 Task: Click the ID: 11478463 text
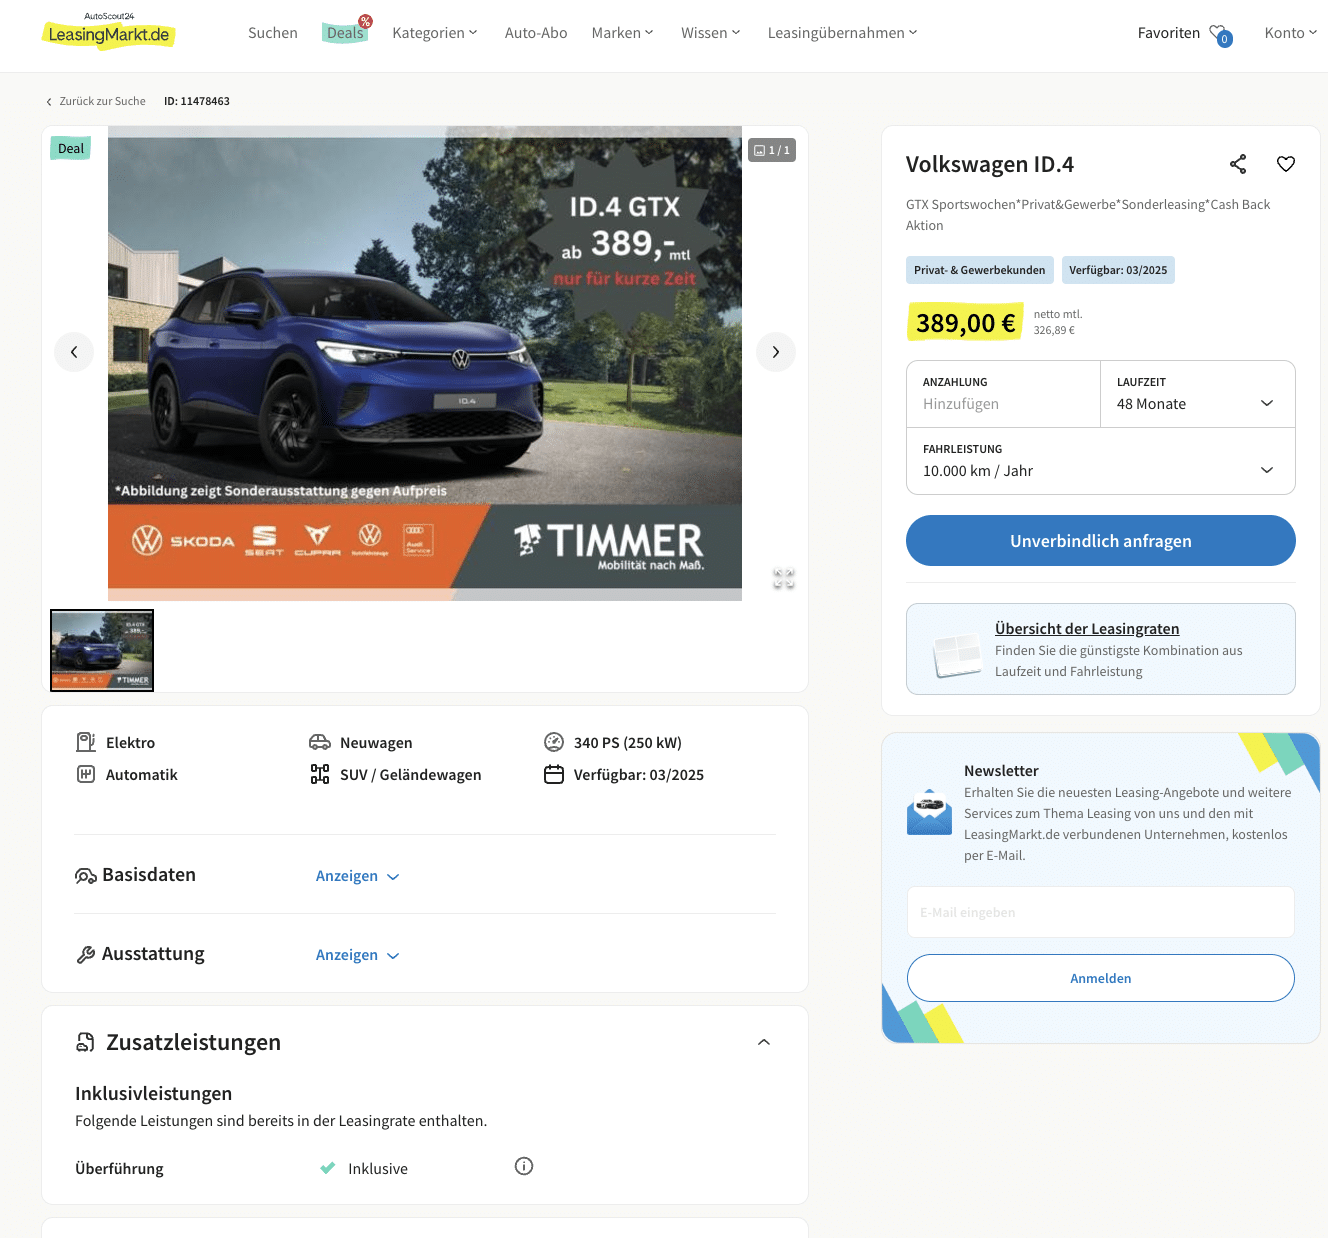point(197,101)
